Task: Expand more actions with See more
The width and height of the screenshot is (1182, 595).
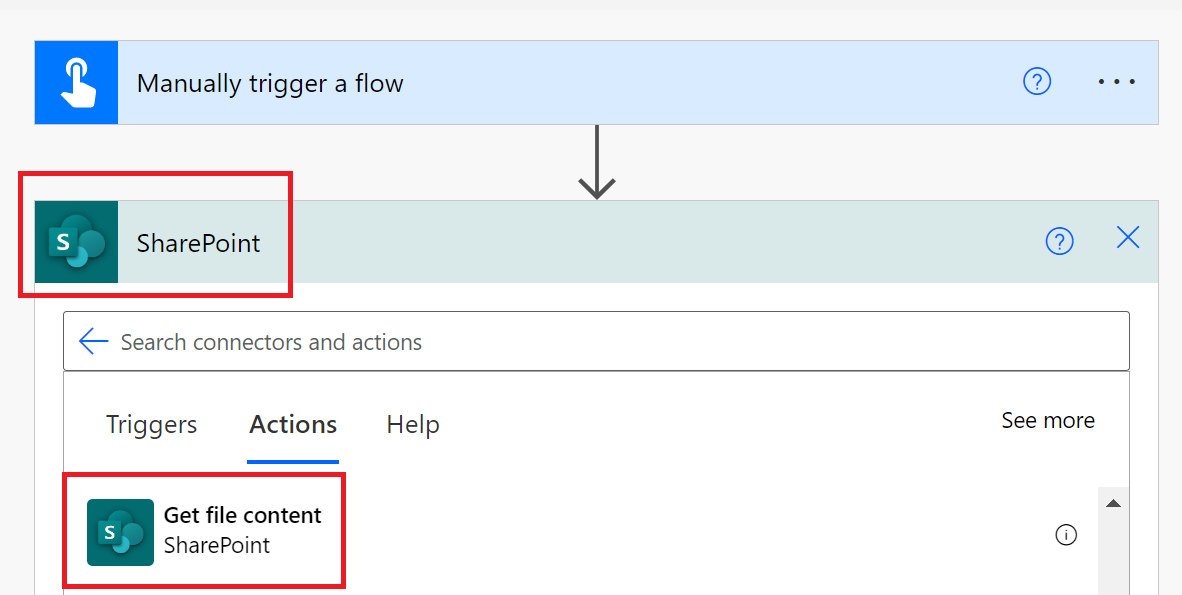Action: [x=1047, y=421]
